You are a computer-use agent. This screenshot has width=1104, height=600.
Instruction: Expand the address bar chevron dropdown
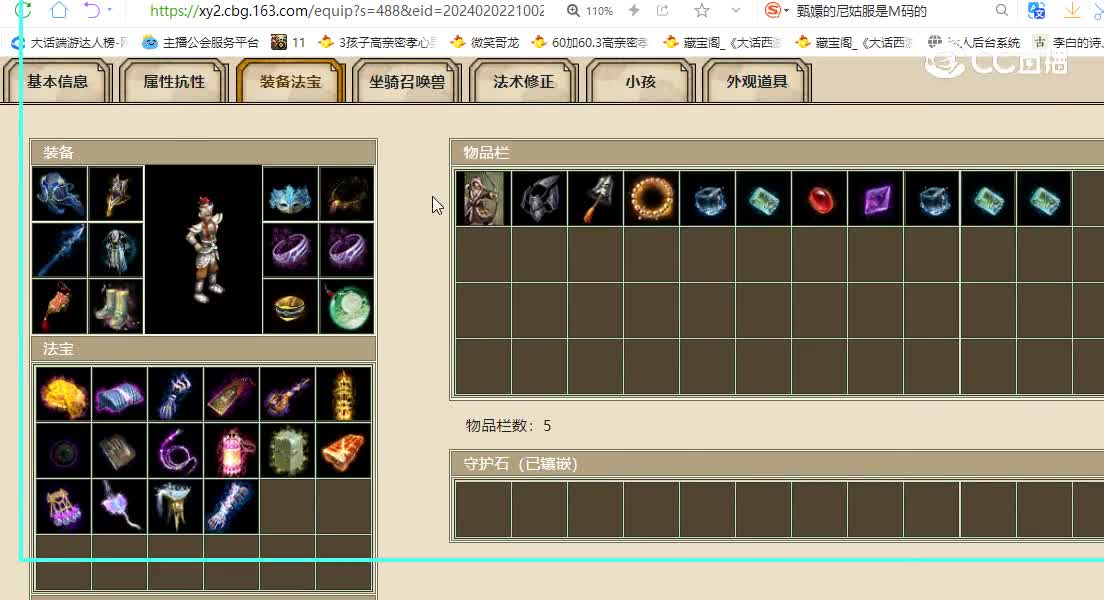pyautogui.click(x=736, y=11)
